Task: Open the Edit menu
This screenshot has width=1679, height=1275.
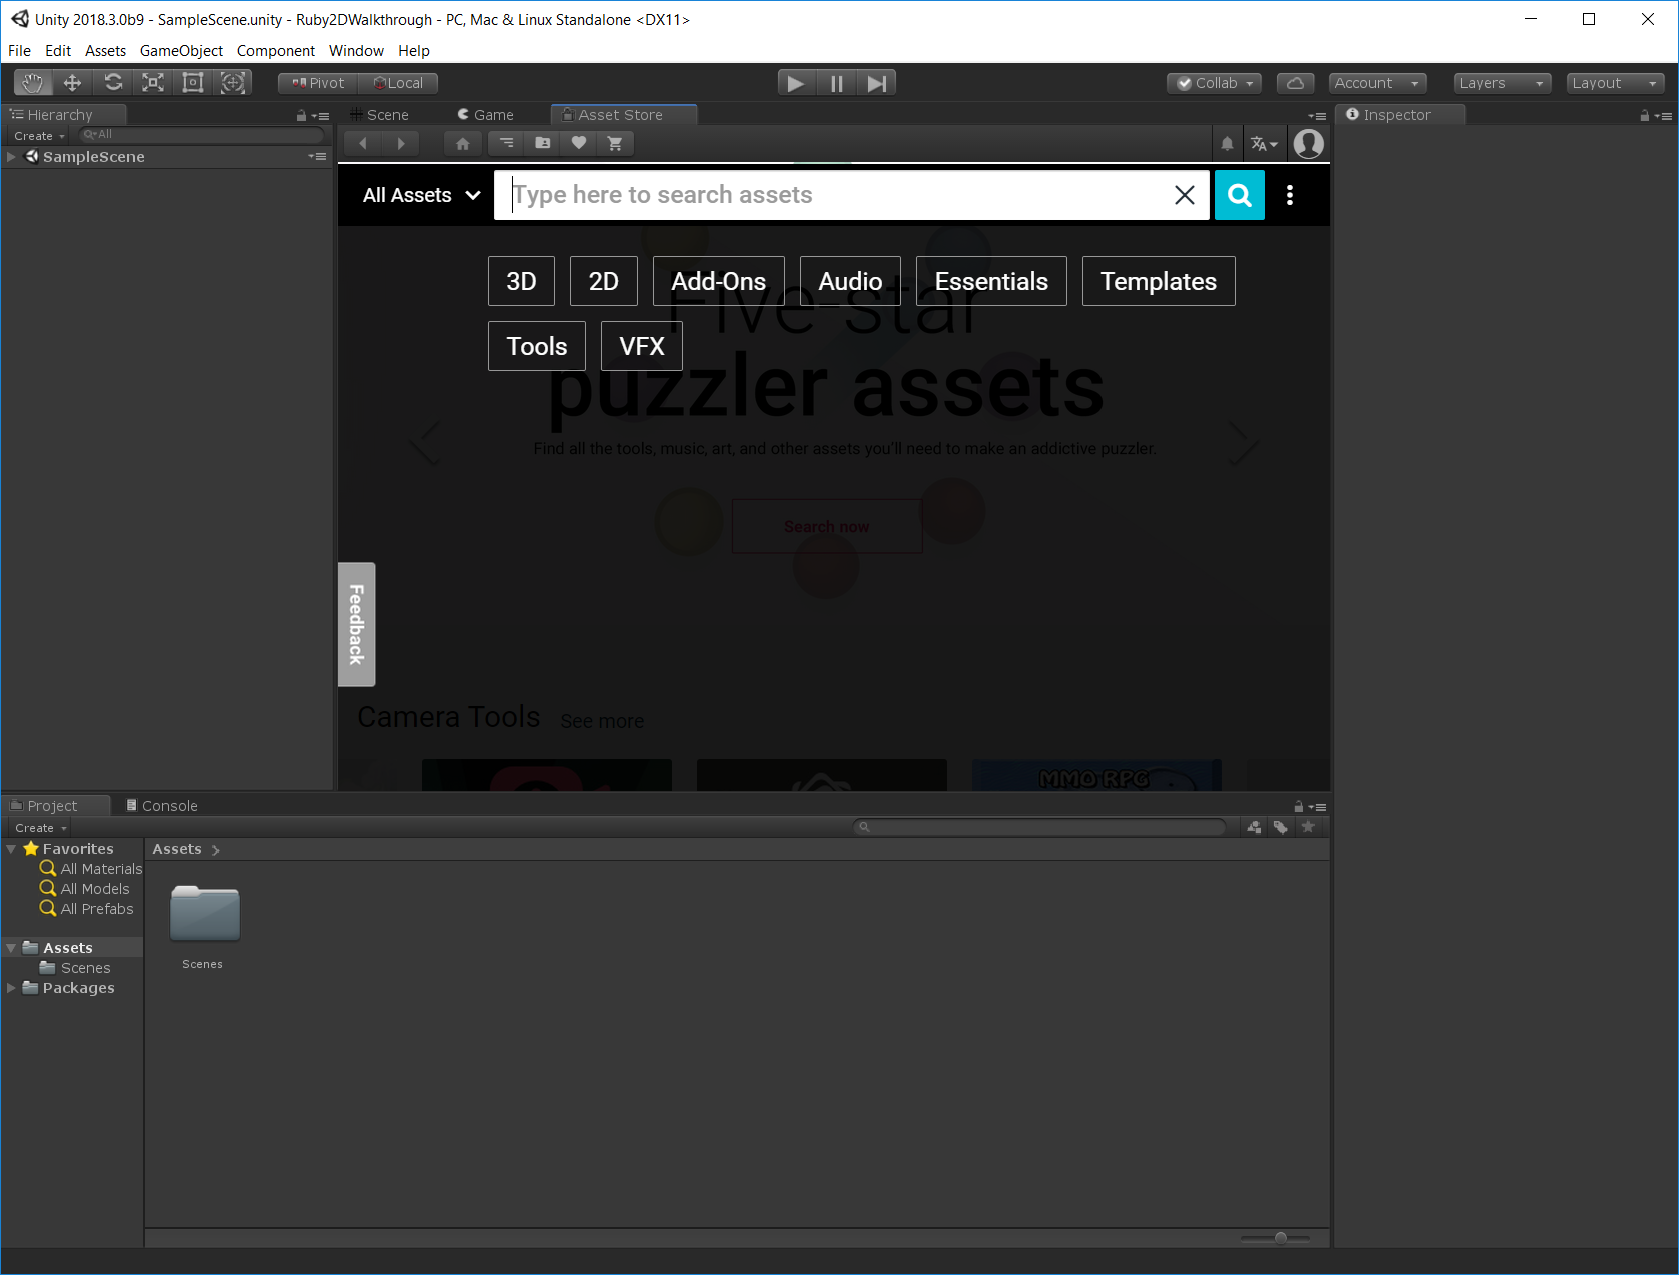Action: tap(58, 51)
